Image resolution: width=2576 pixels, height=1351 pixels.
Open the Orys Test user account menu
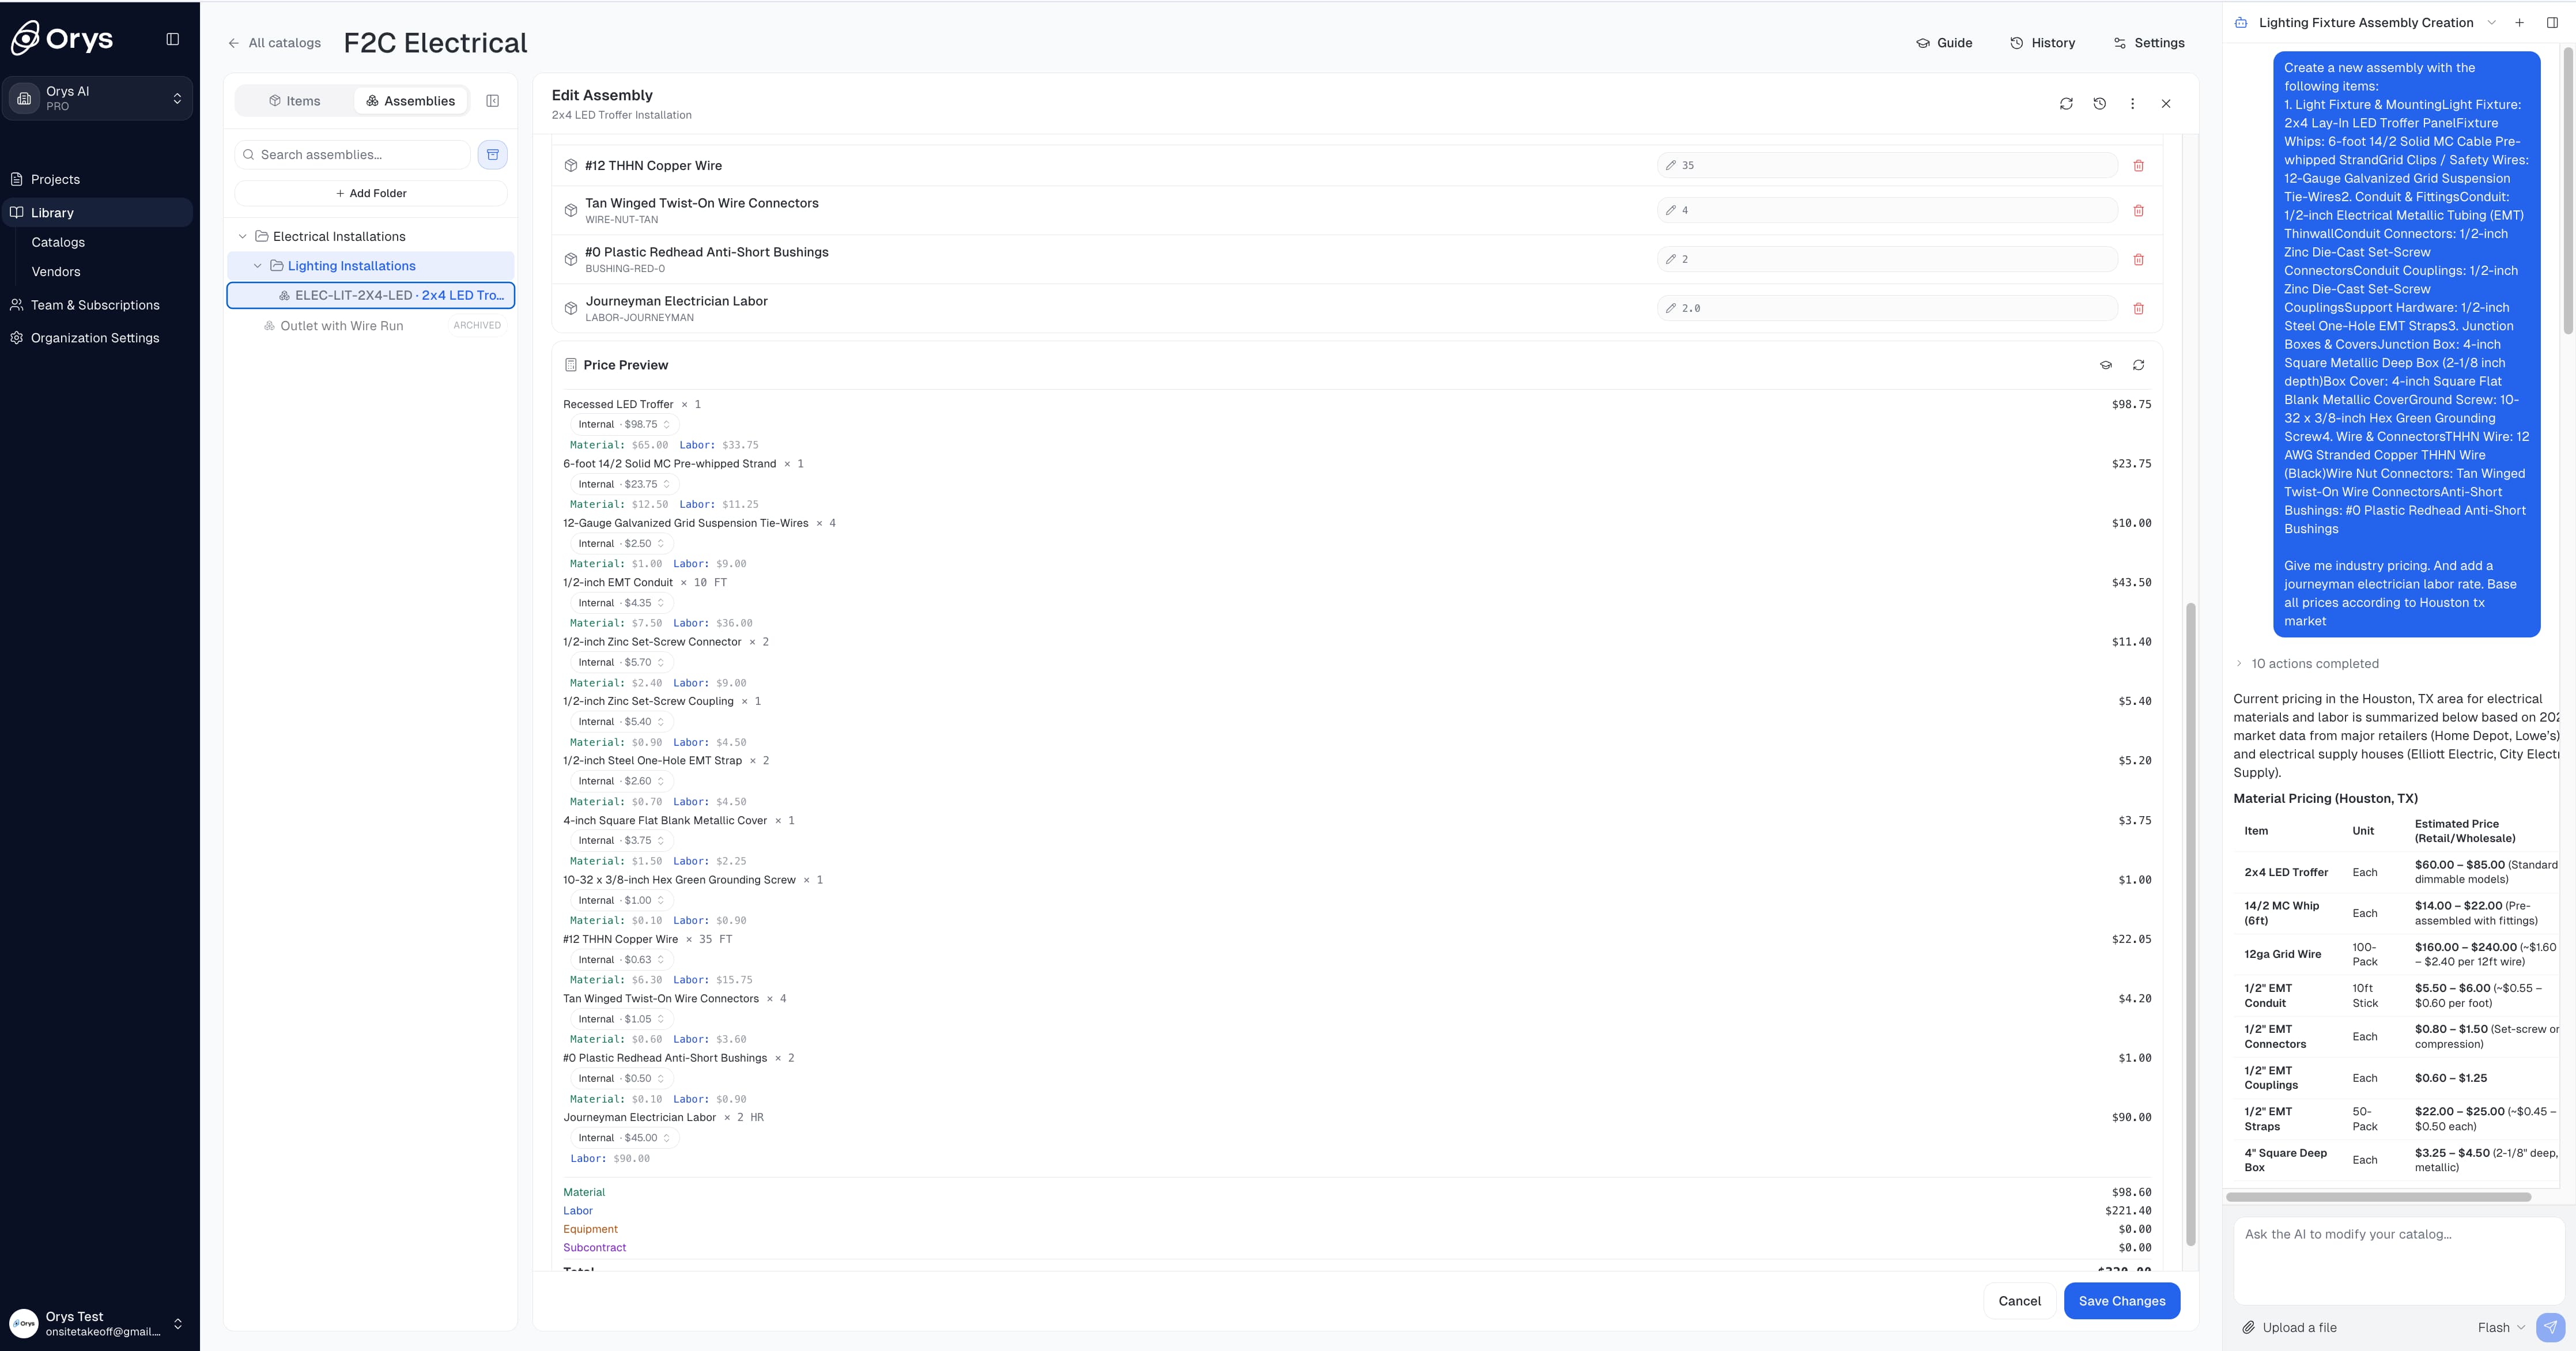(x=98, y=1323)
